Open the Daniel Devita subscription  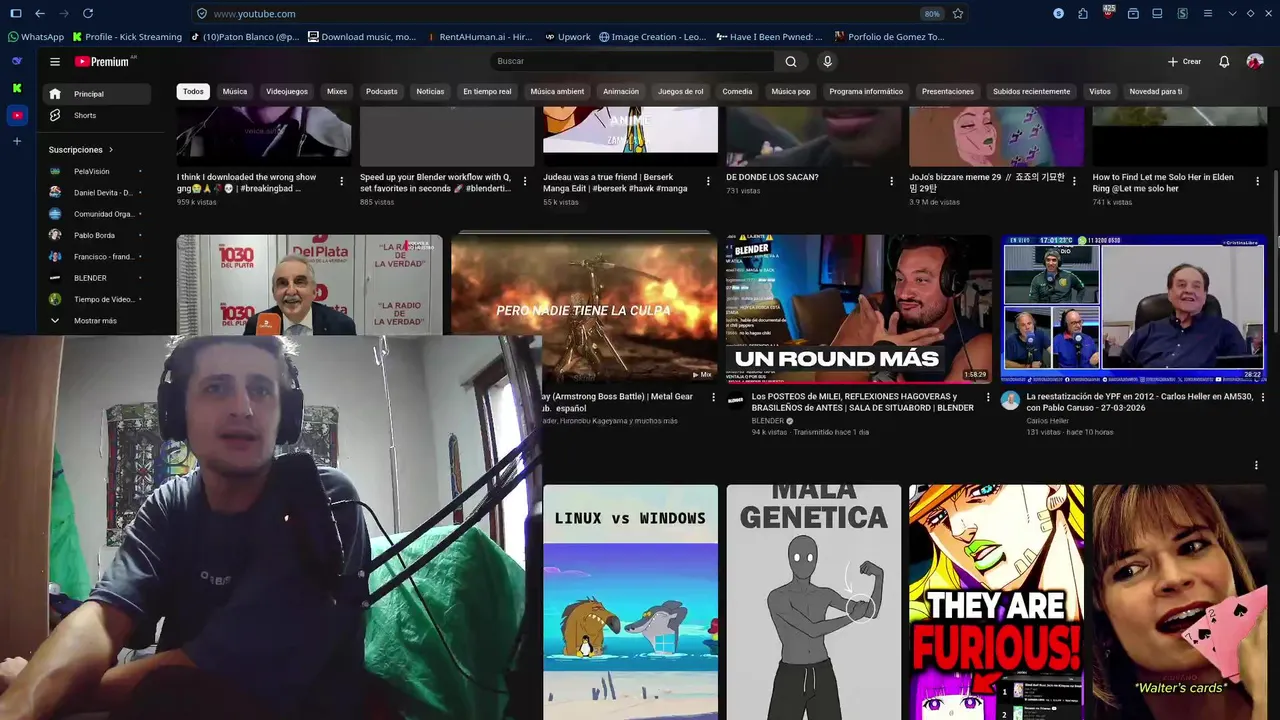click(x=97, y=193)
